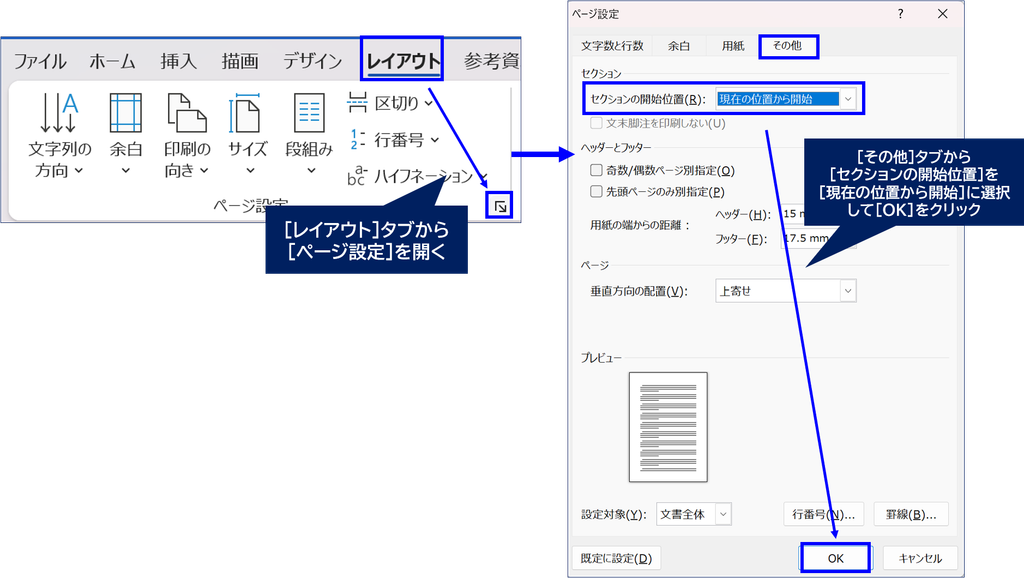This screenshot has width=1024, height=578.
Task: Click the Orientation (印刷の向き) icon
Action: click(x=187, y=112)
